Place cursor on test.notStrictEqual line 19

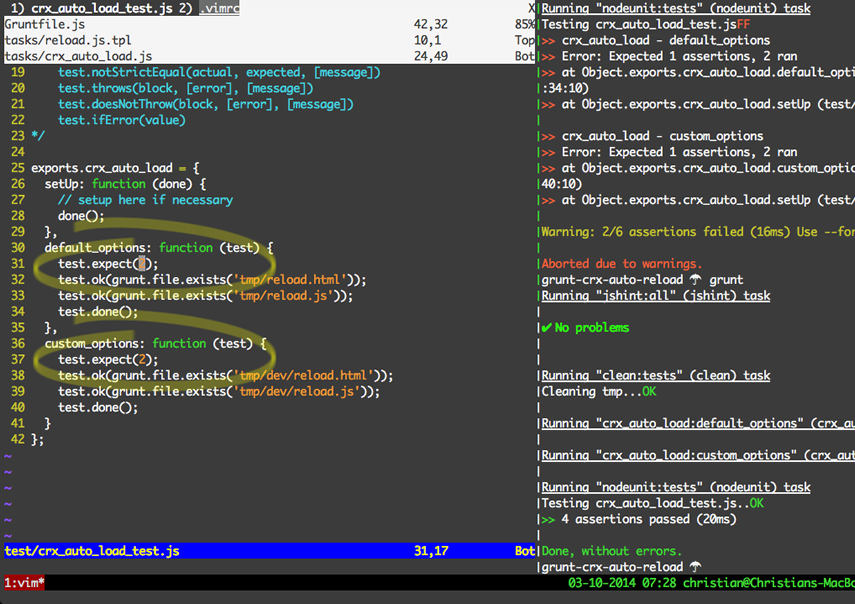point(219,73)
